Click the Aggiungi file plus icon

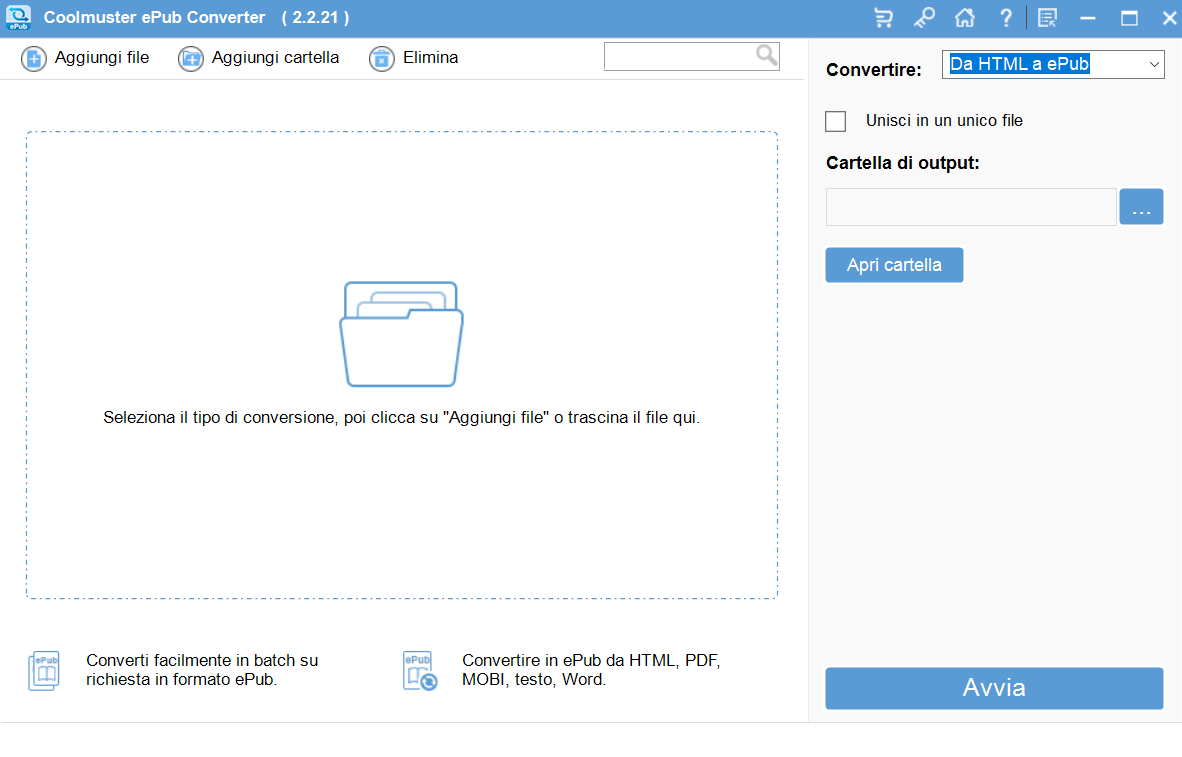pos(33,59)
